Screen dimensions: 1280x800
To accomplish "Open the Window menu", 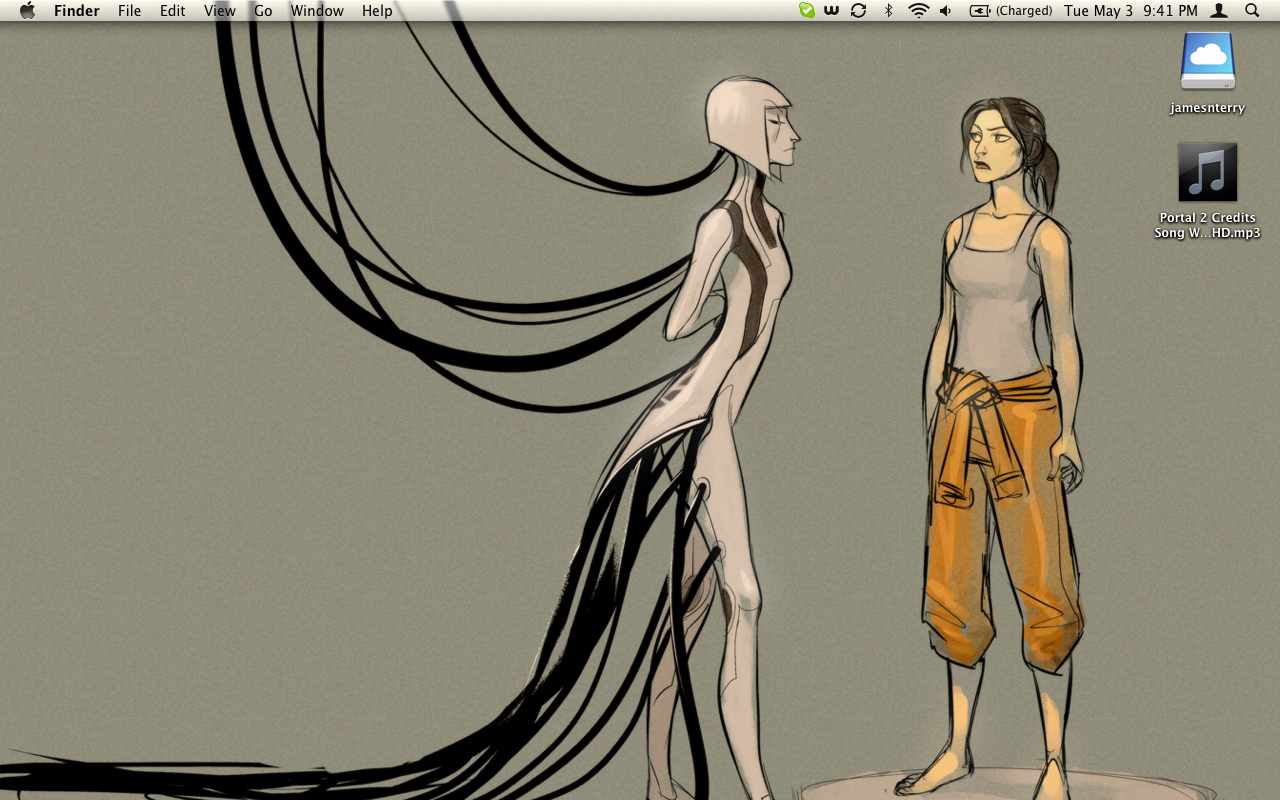I will click(x=317, y=11).
